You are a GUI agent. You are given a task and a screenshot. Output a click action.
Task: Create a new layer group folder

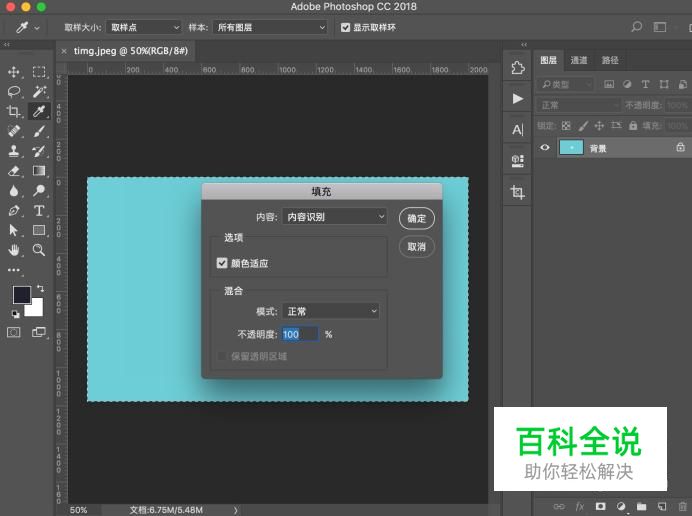(642, 506)
